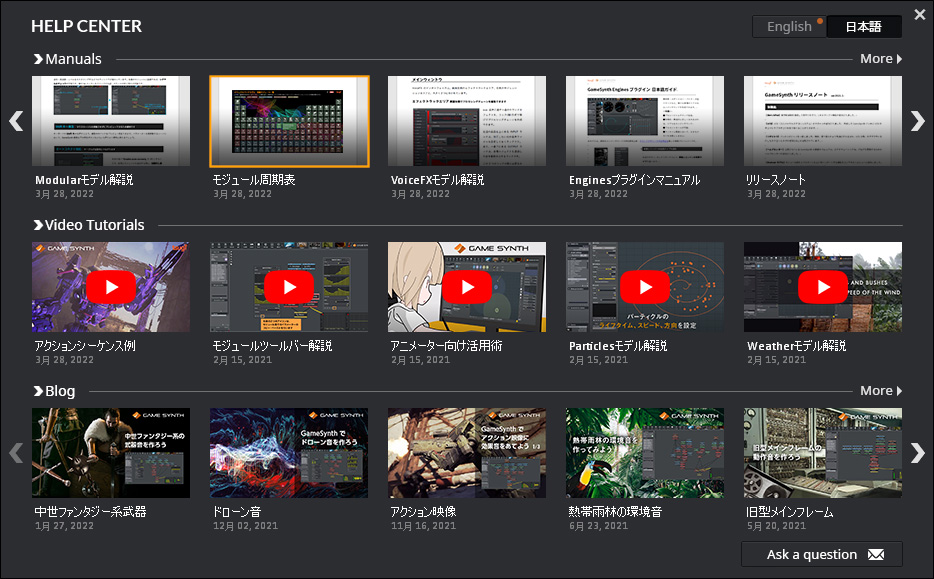The width and height of the screenshot is (934, 579).
Task: Open the 熱帯雨林の環境音 blog thumbnail
Action: (645, 453)
